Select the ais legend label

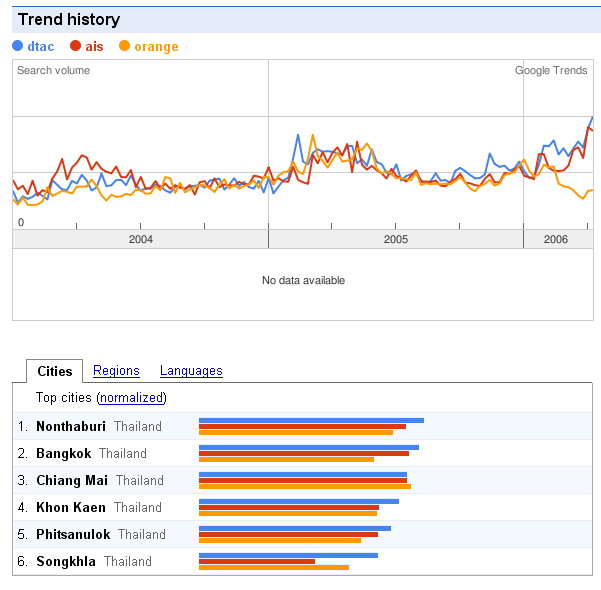pyautogui.click(x=94, y=46)
